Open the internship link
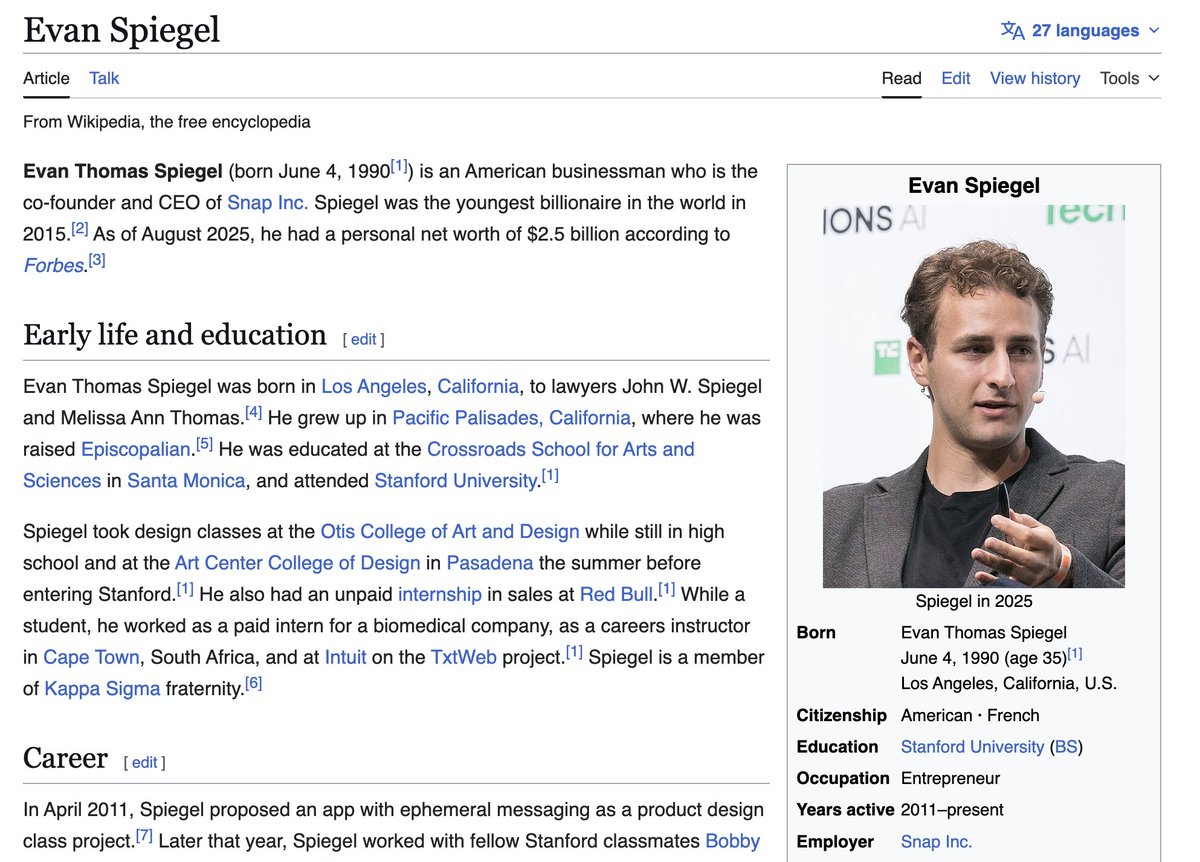This screenshot has height=862, width=1200. 440,595
